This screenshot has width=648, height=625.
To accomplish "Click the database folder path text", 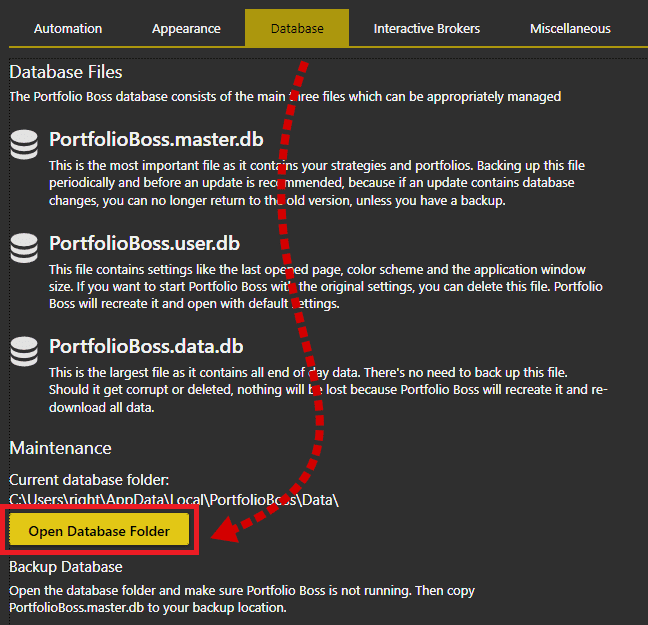I will (x=174, y=499).
